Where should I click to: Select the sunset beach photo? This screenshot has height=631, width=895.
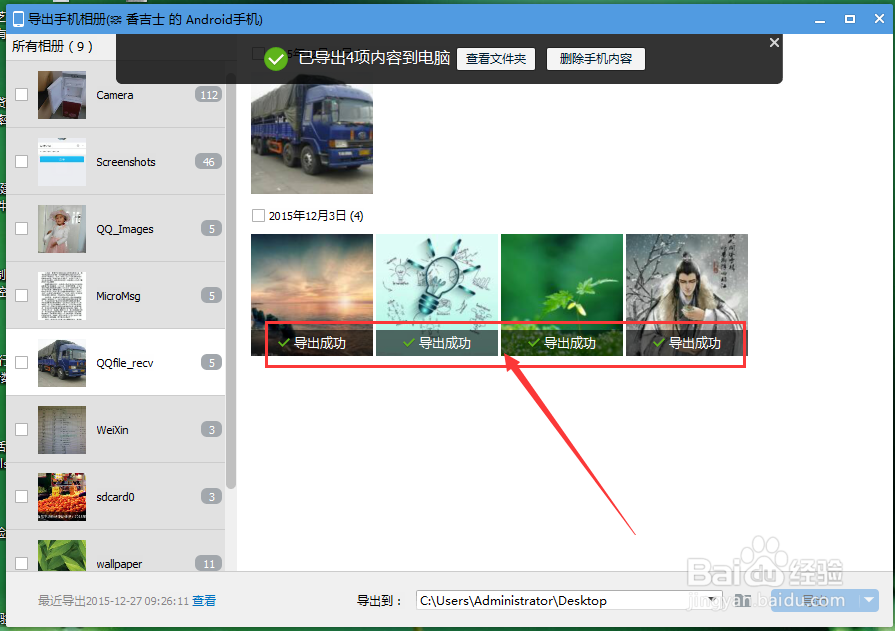point(312,295)
